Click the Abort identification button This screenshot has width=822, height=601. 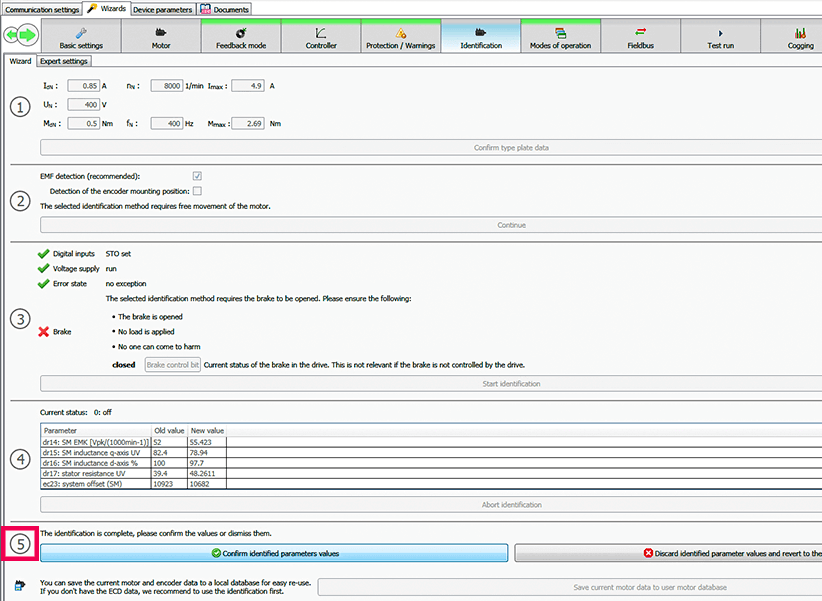click(x=431, y=505)
